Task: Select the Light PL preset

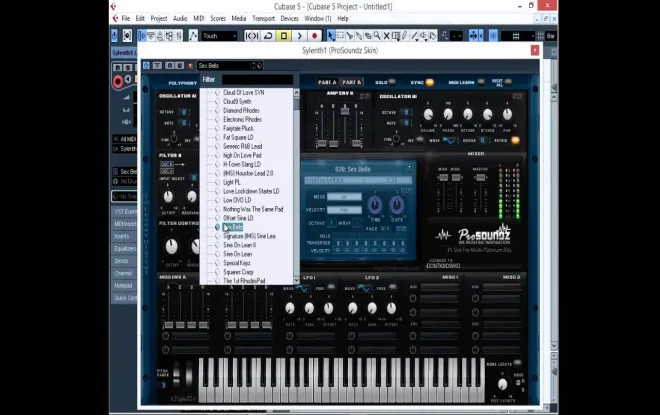Action: pos(232,182)
